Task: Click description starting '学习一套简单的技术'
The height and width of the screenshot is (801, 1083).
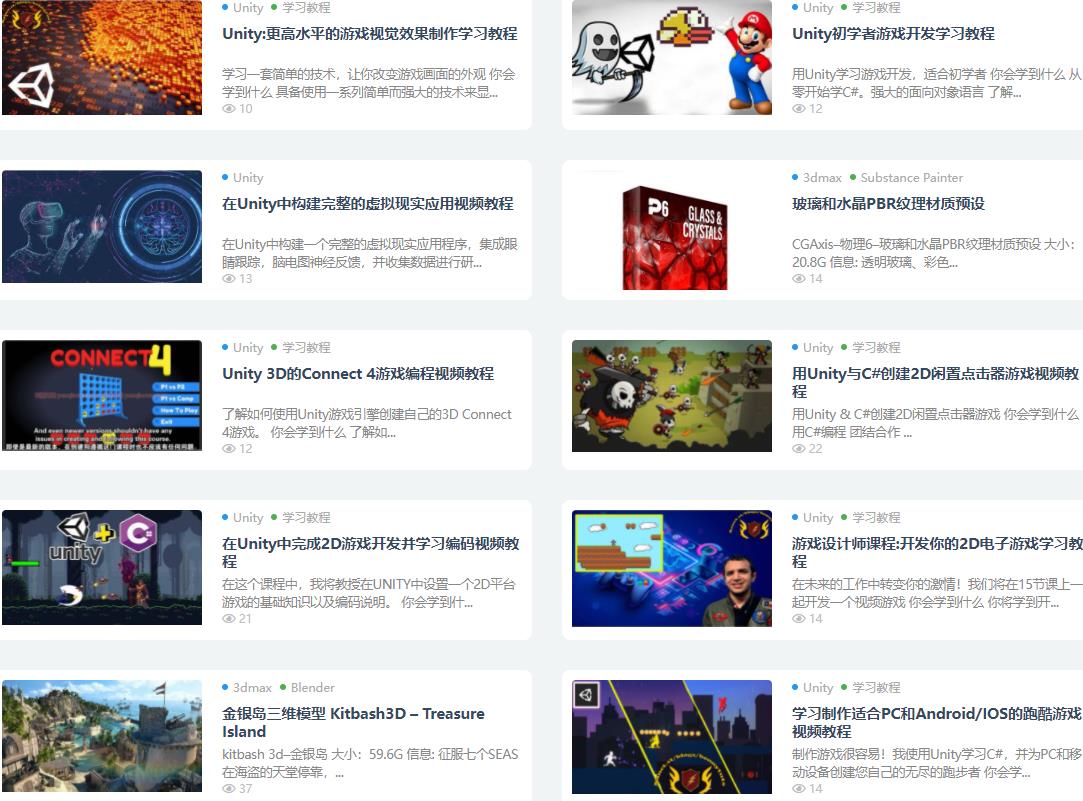Action: 368,84
